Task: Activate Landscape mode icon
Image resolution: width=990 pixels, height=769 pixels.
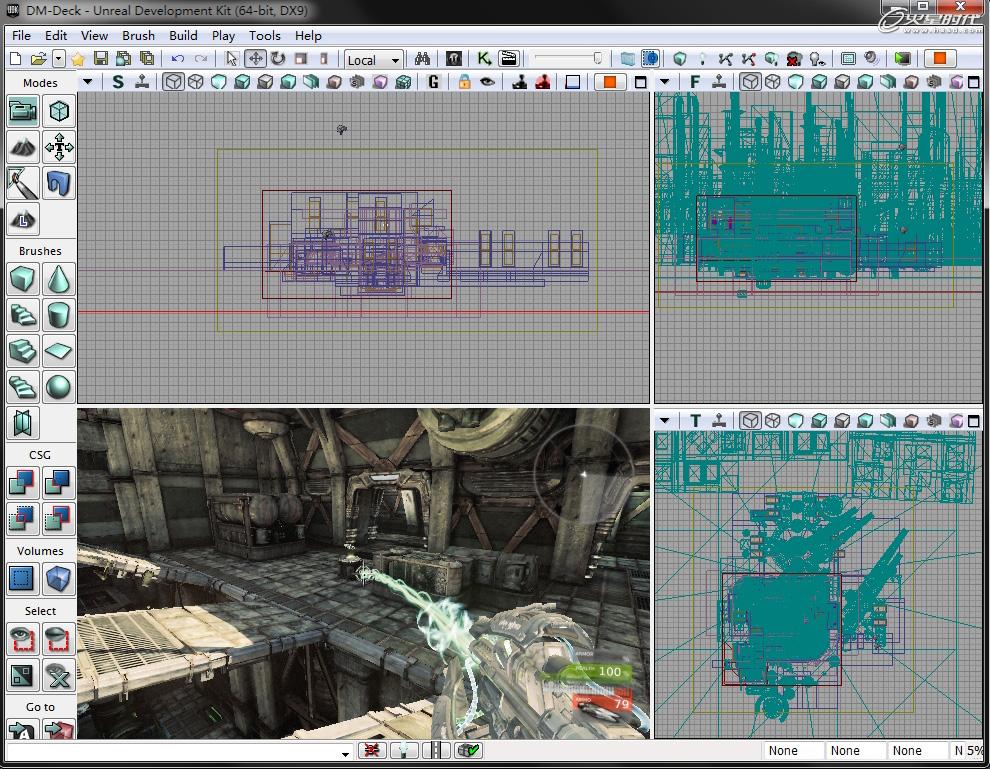Action: (x=23, y=220)
